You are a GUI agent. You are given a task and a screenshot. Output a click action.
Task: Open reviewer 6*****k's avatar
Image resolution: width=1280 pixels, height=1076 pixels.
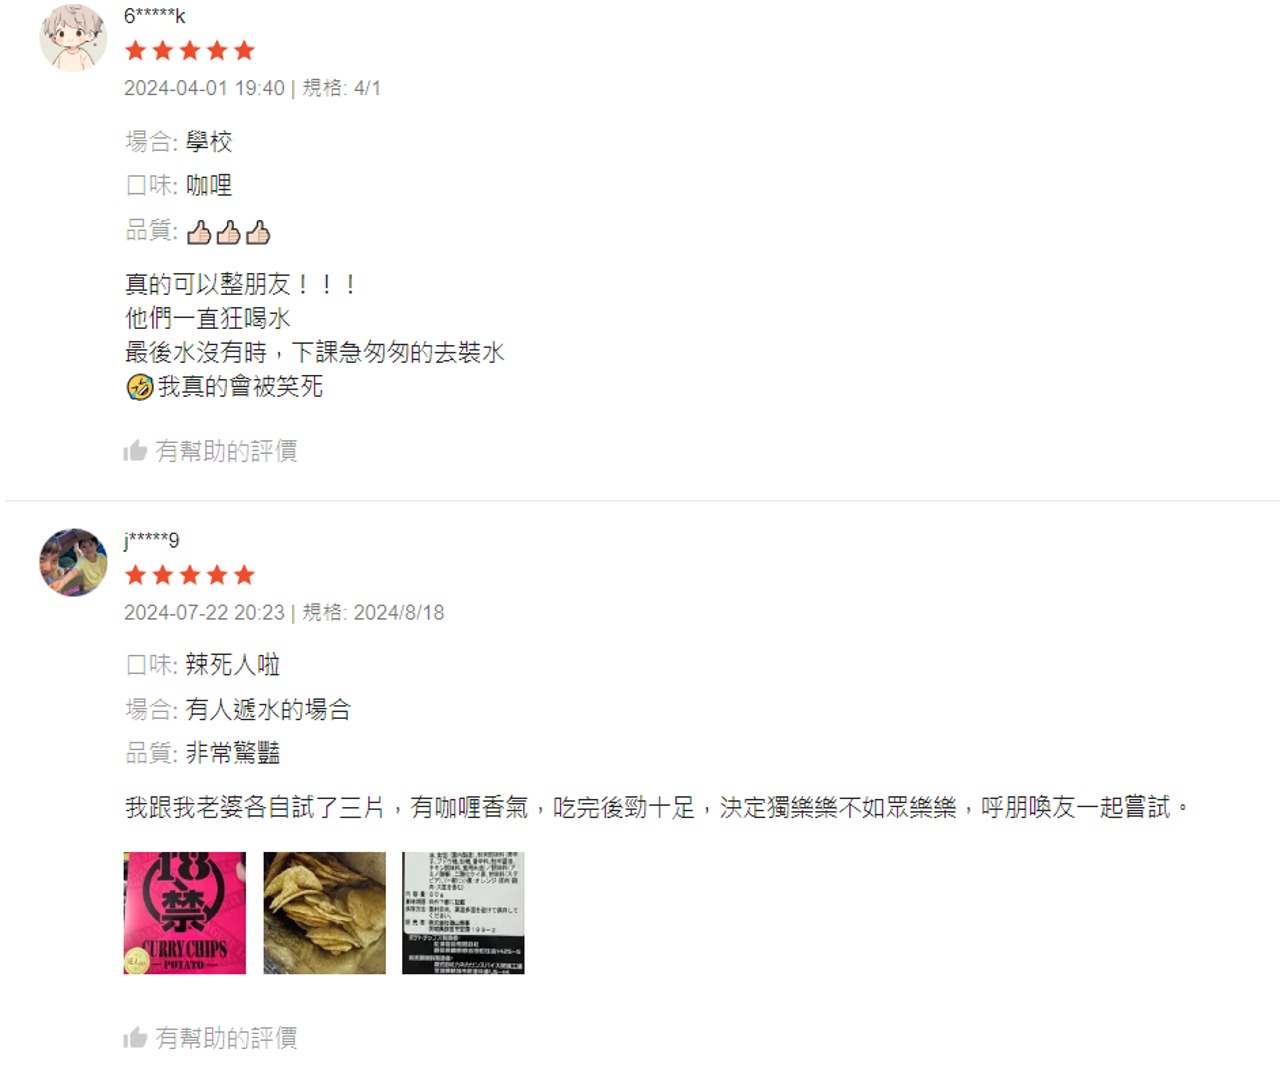click(x=73, y=38)
